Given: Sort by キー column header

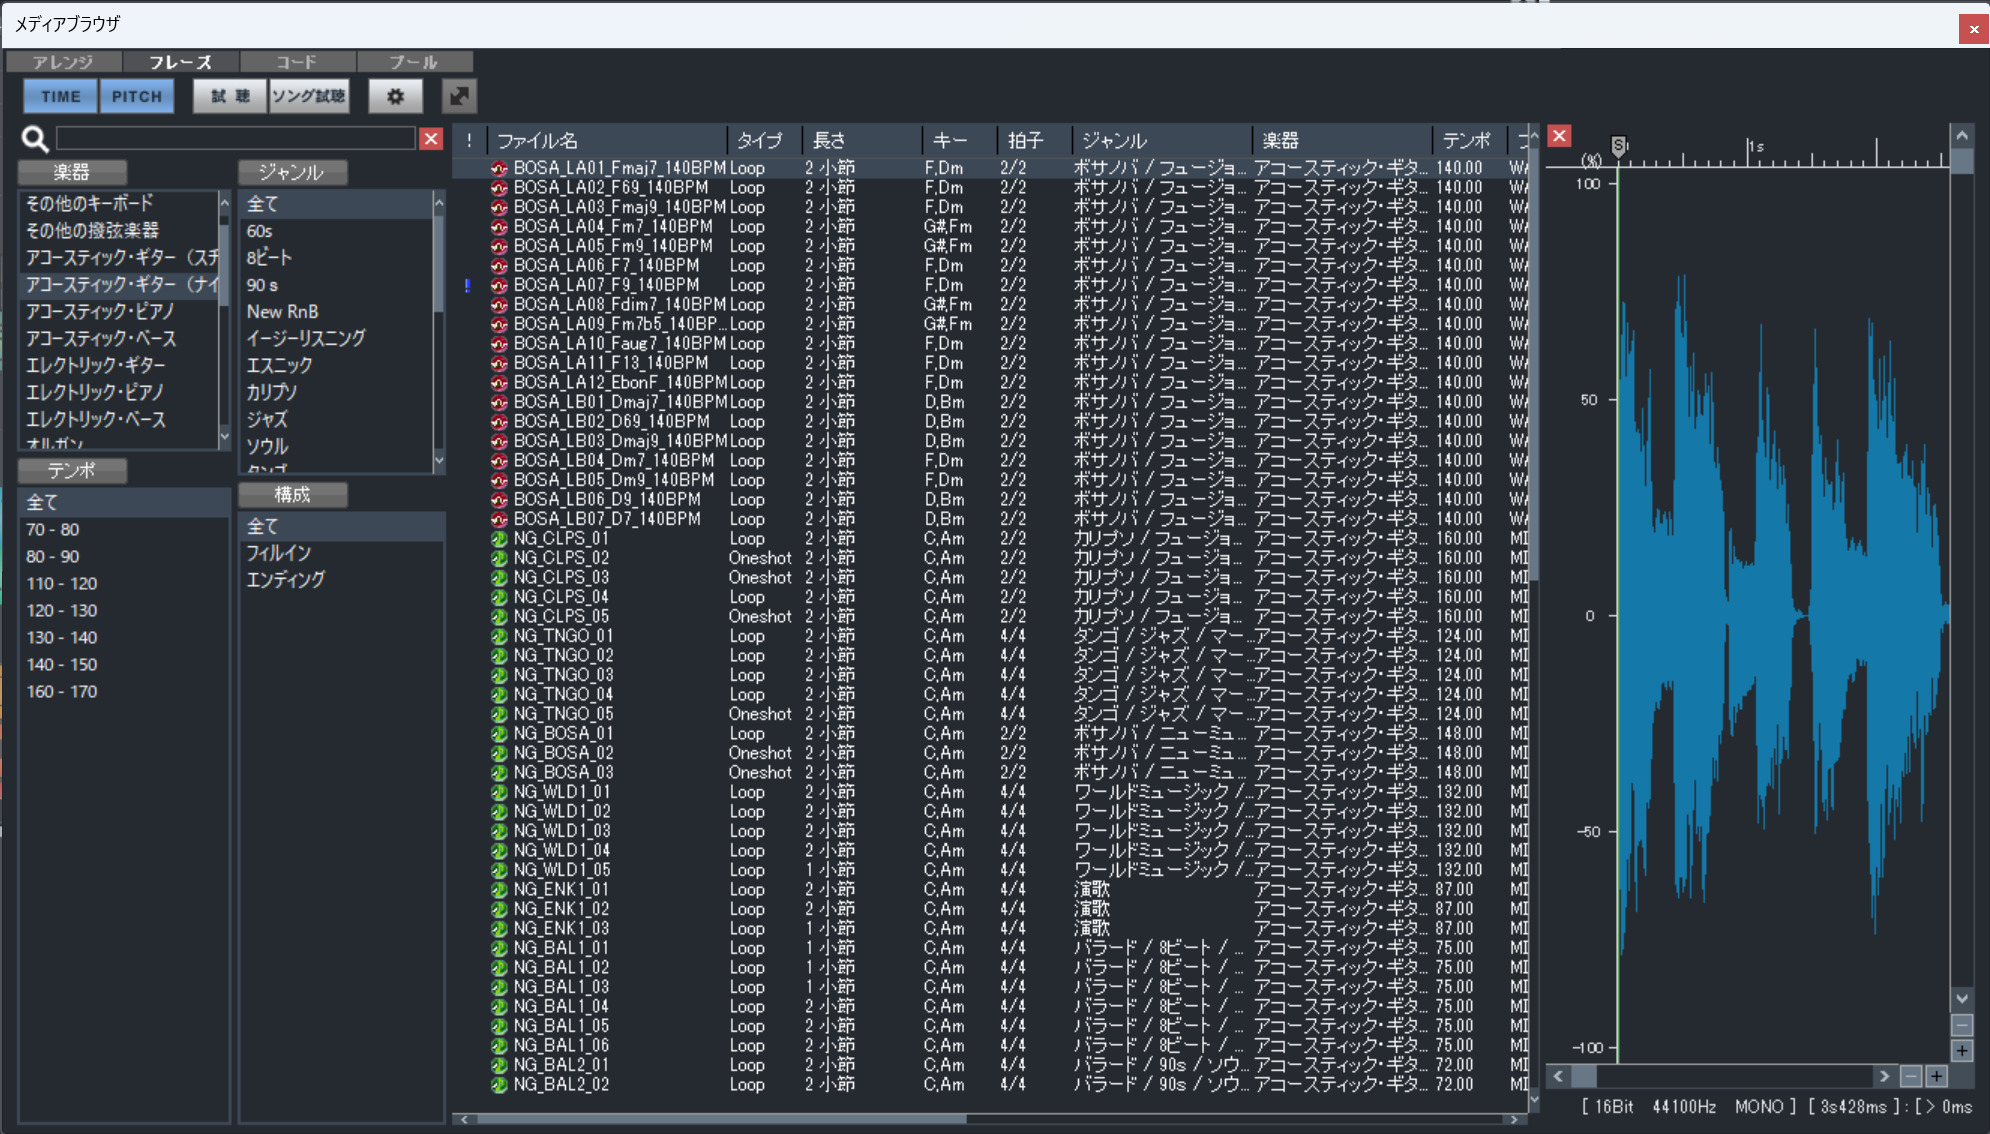Looking at the screenshot, I should coord(959,141).
